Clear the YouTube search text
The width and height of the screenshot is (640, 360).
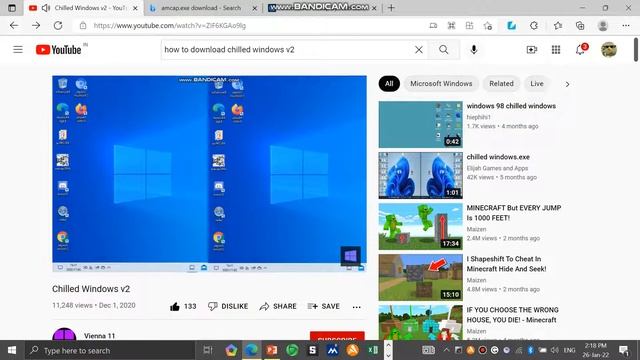tap(419, 50)
